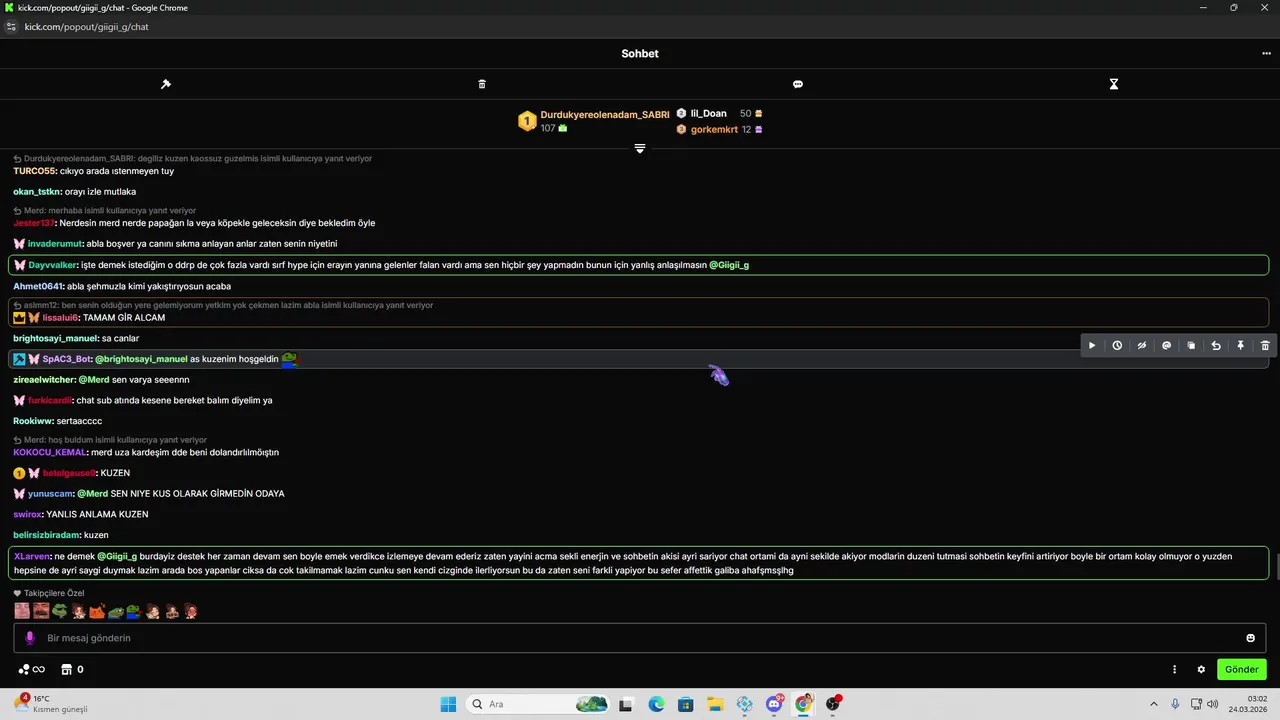
Task: Open the vertical three-dot menu near Gönder
Action: tap(1175, 670)
